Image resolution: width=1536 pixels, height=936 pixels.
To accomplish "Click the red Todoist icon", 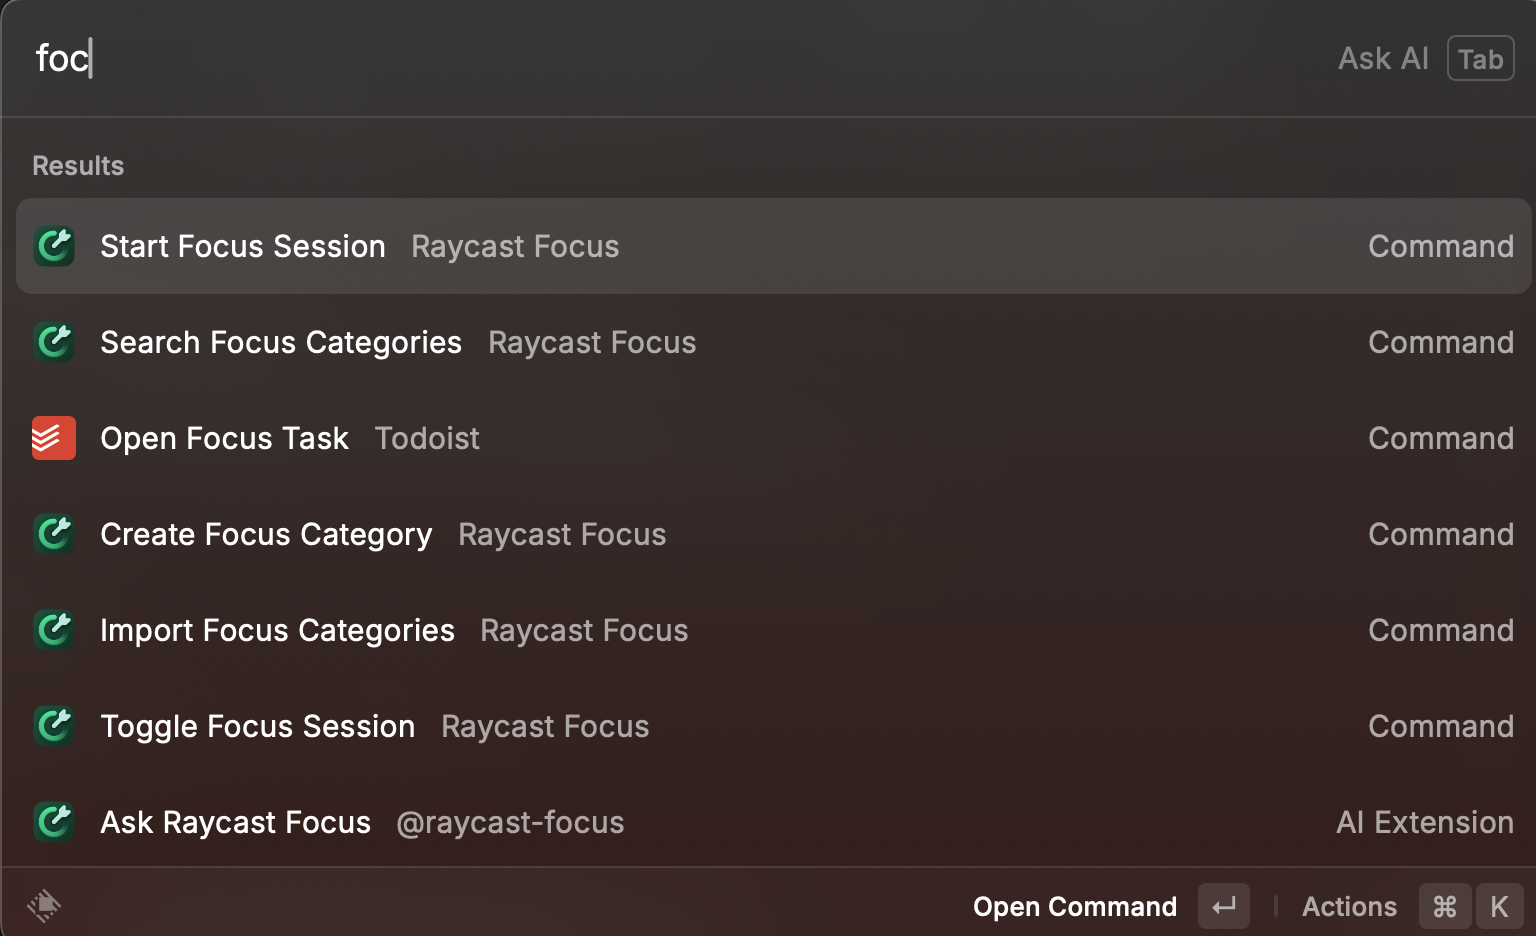I will [54, 438].
